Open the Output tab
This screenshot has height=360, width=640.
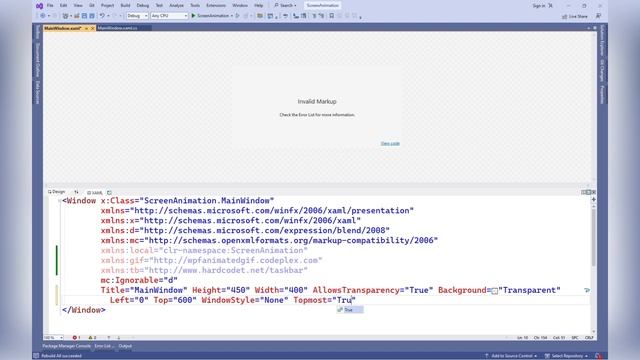(125, 346)
